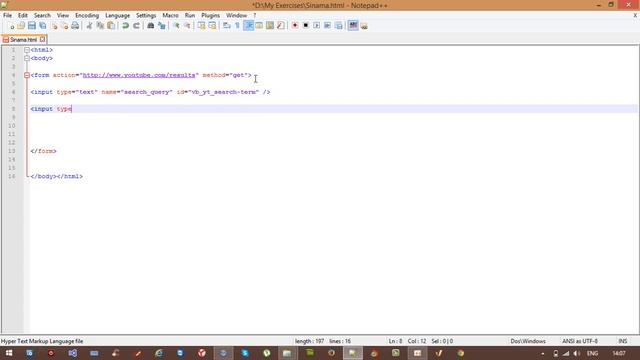The image size is (640, 360).
Task: Click the Ln : 8 Col : 12 status
Action: coord(407,341)
